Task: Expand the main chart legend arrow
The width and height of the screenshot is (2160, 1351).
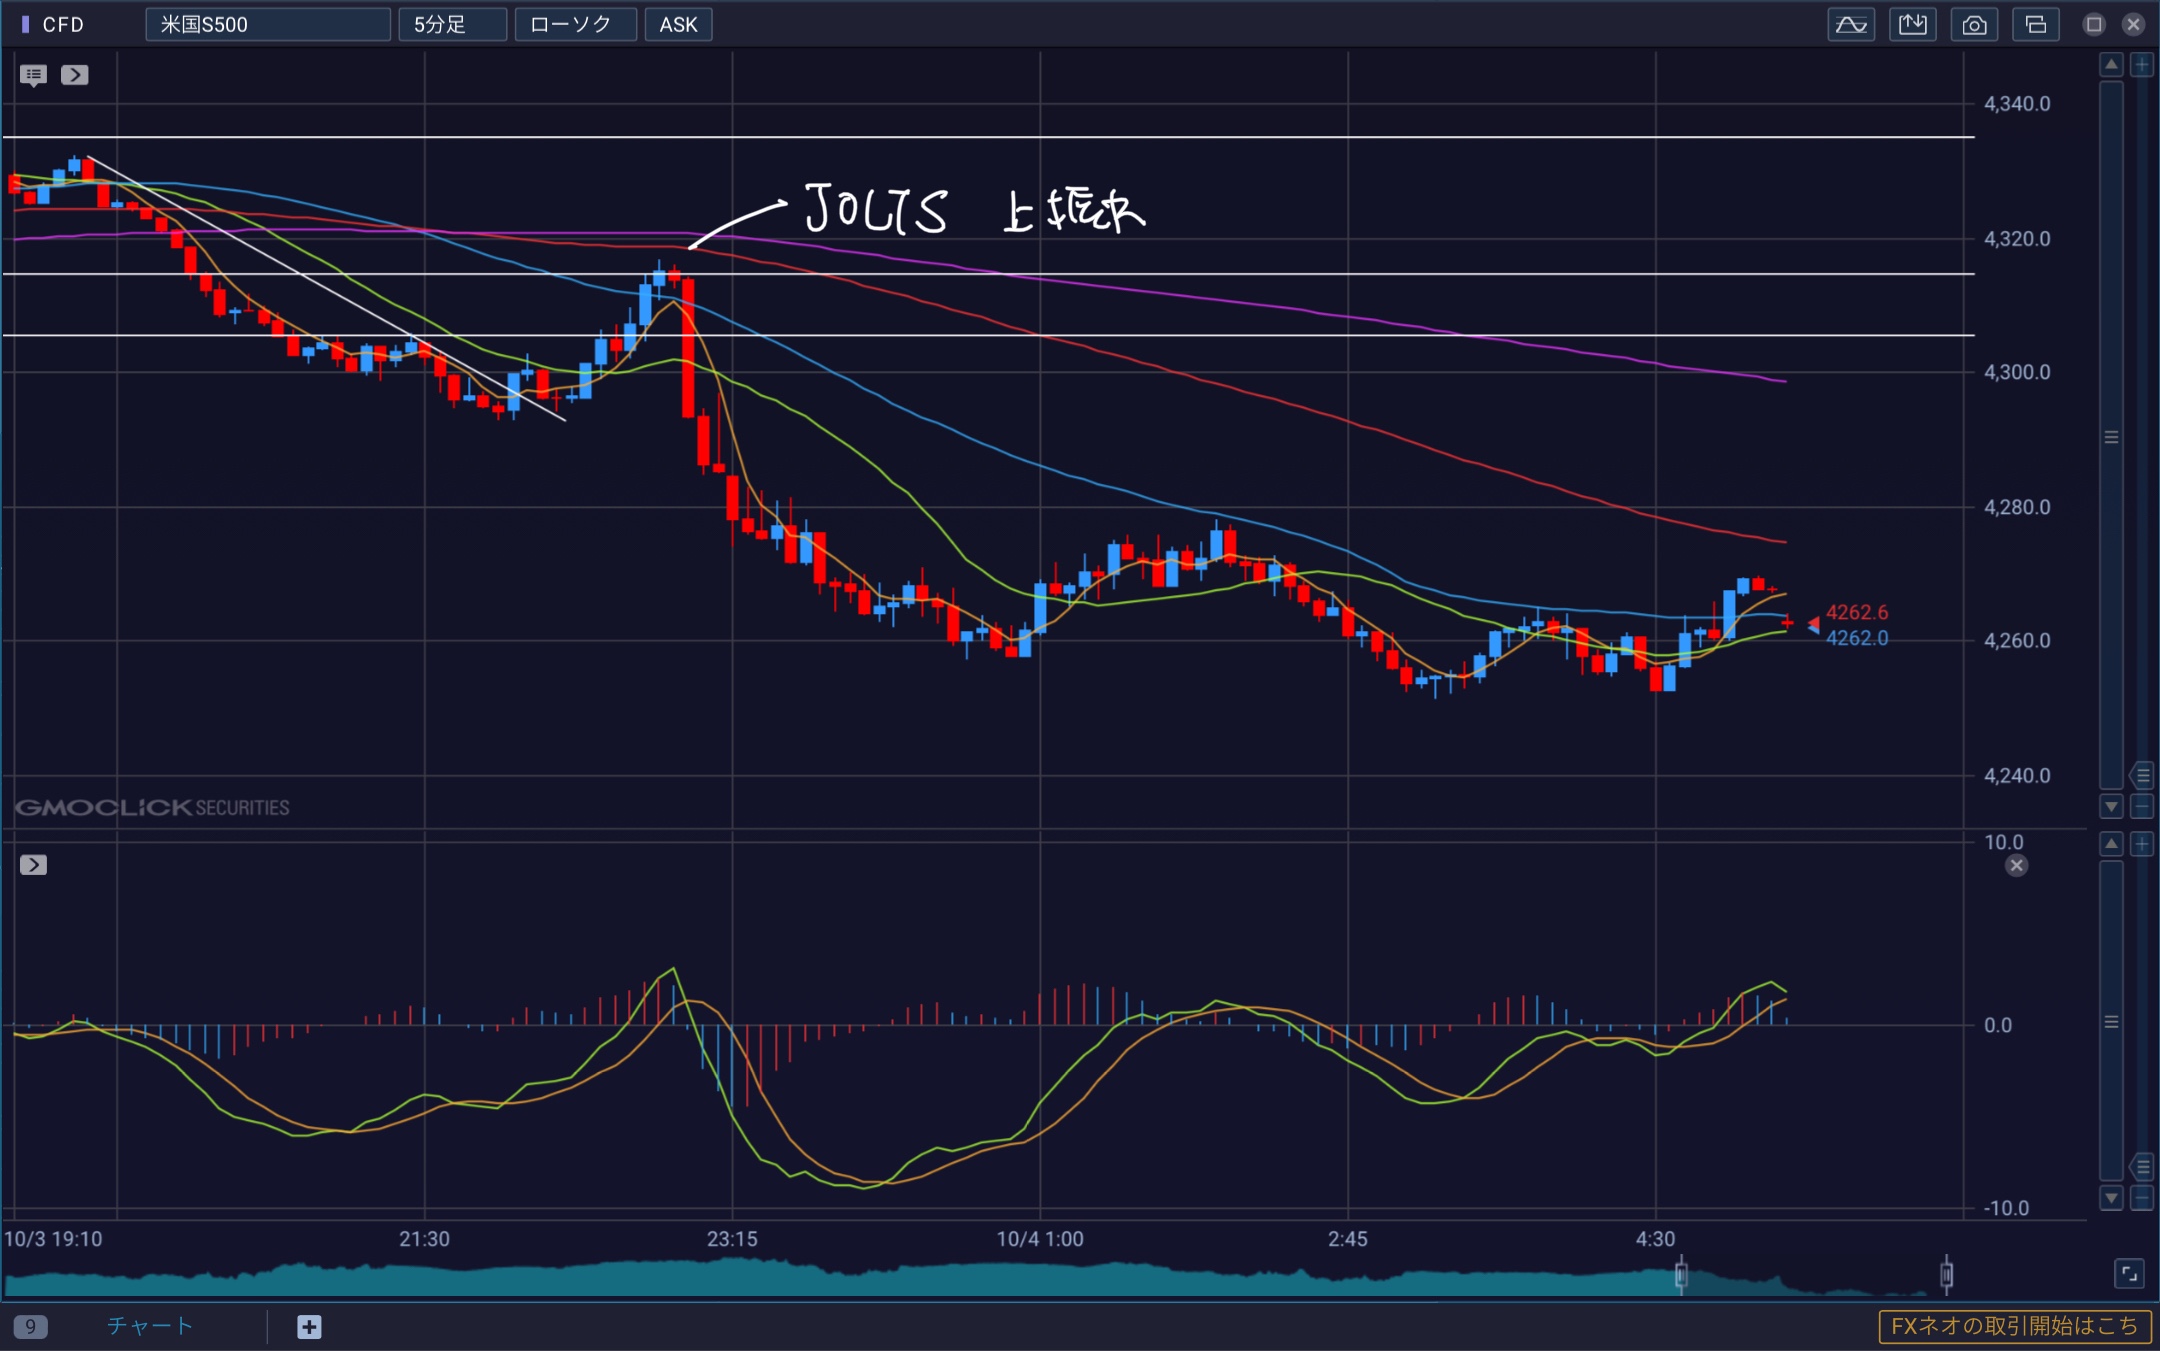Action: [x=75, y=75]
